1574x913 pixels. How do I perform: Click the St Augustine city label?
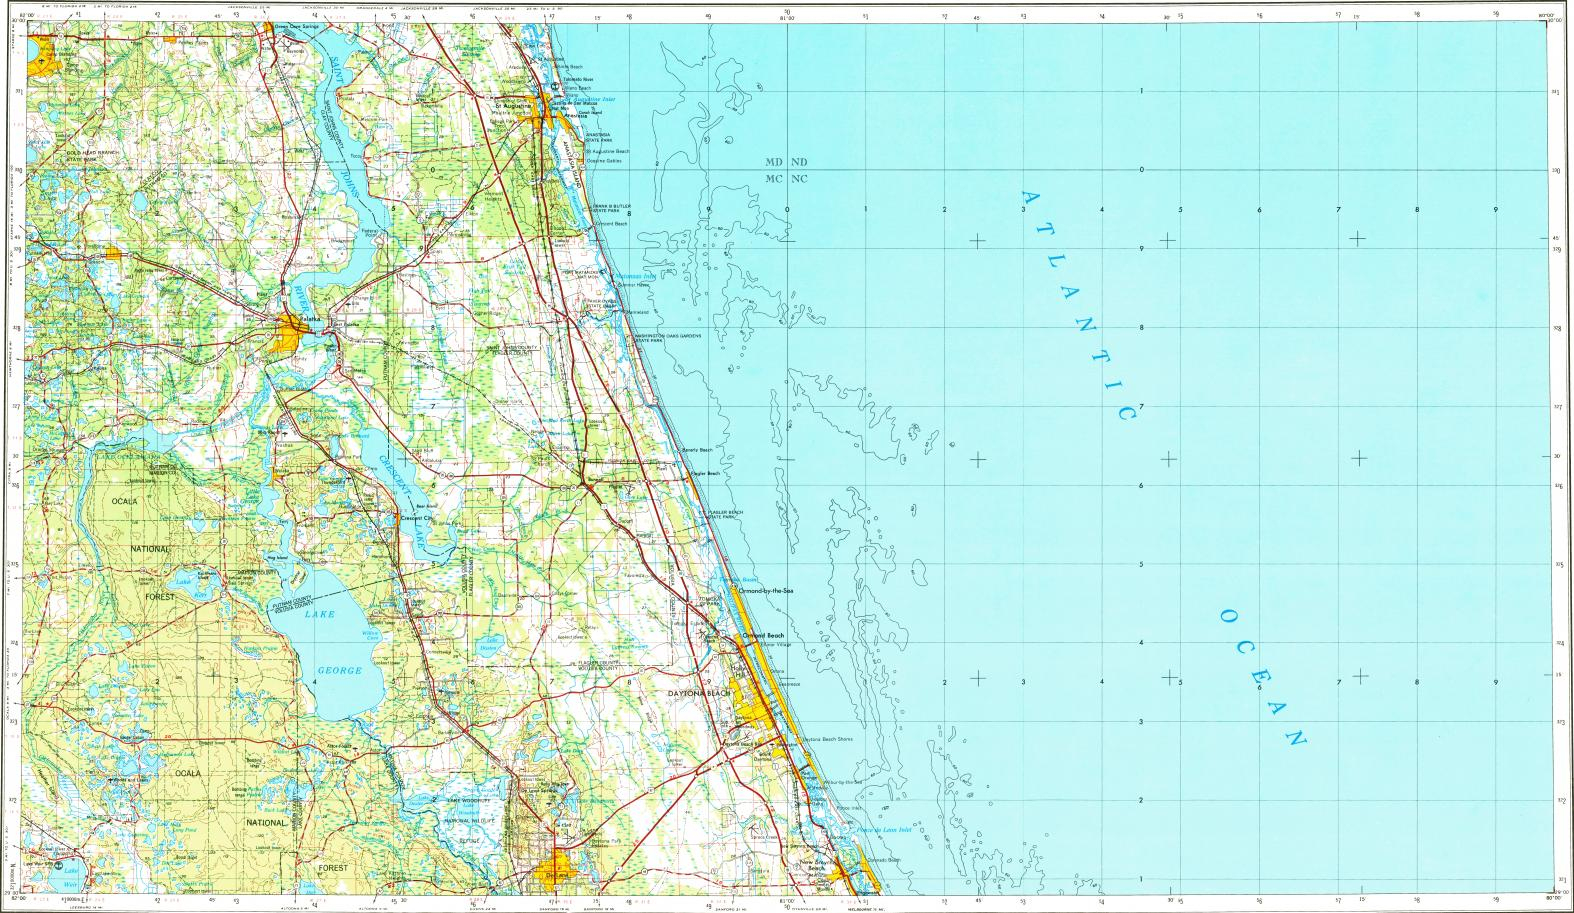pos(513,105)
